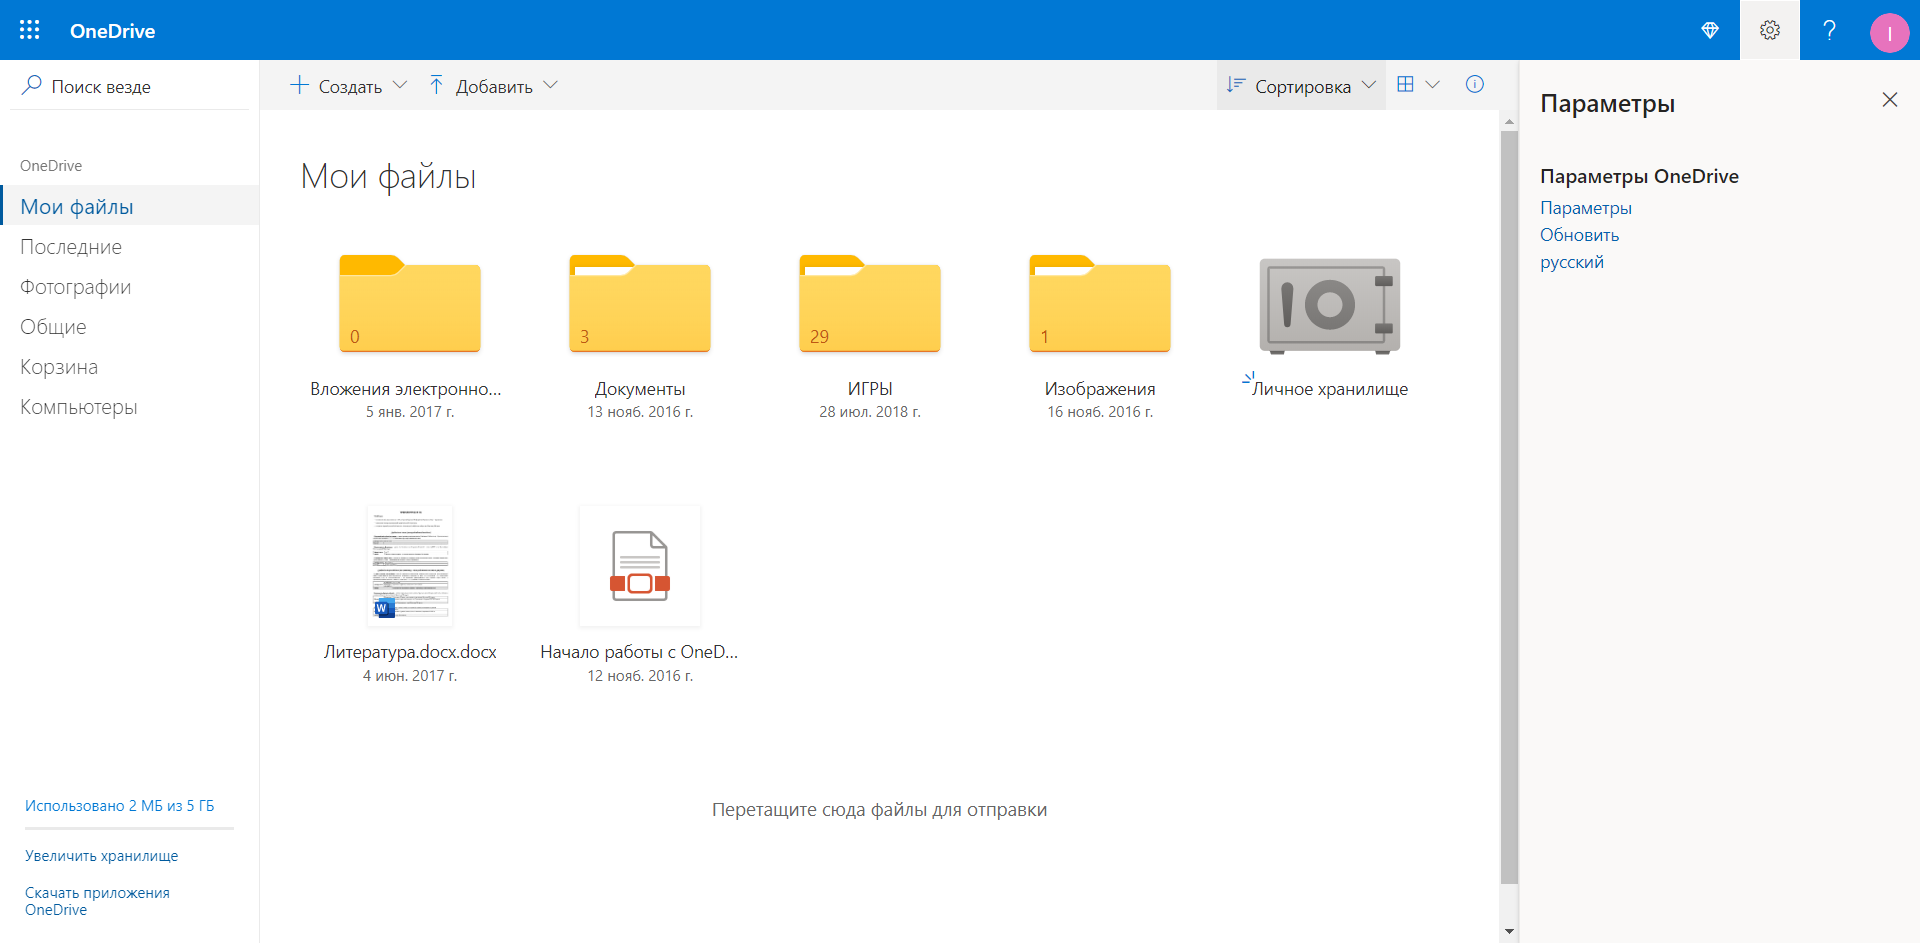
Task: Focus the Поиск везде search field
Action: point(130,86)
